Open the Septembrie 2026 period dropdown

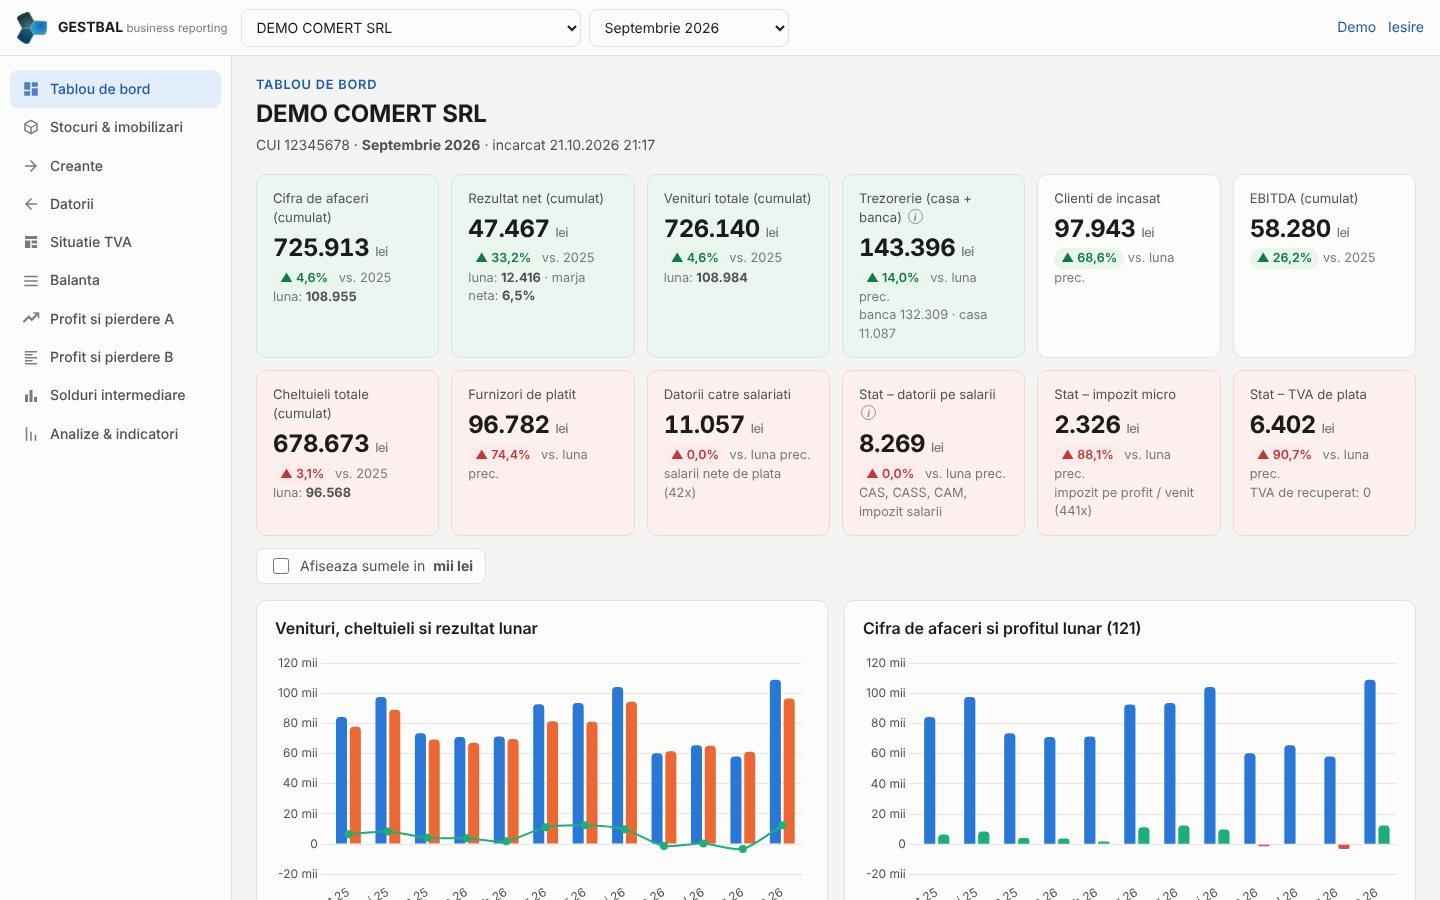pos(689,28)
